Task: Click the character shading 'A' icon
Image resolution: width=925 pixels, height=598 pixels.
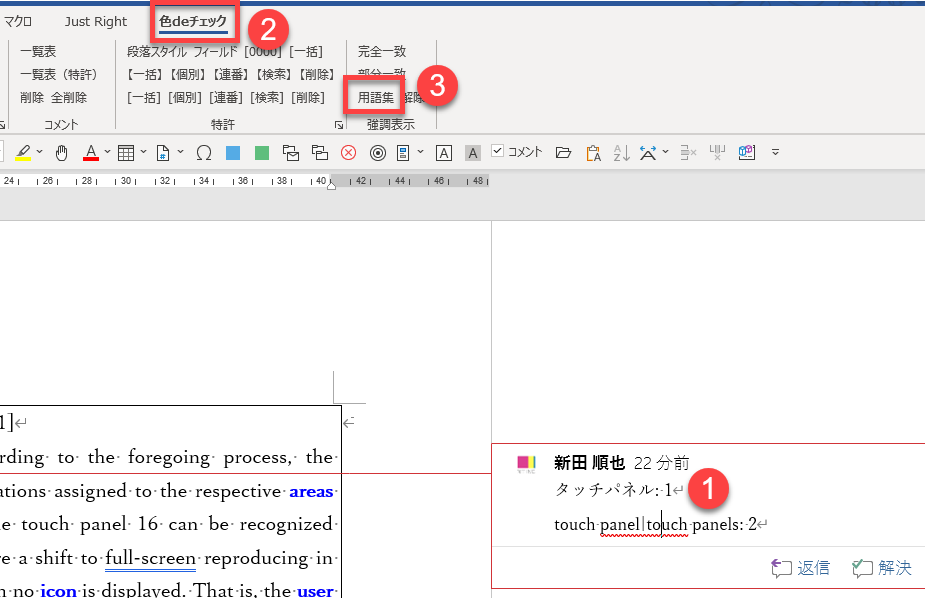Action: click(x=473, y=153)
